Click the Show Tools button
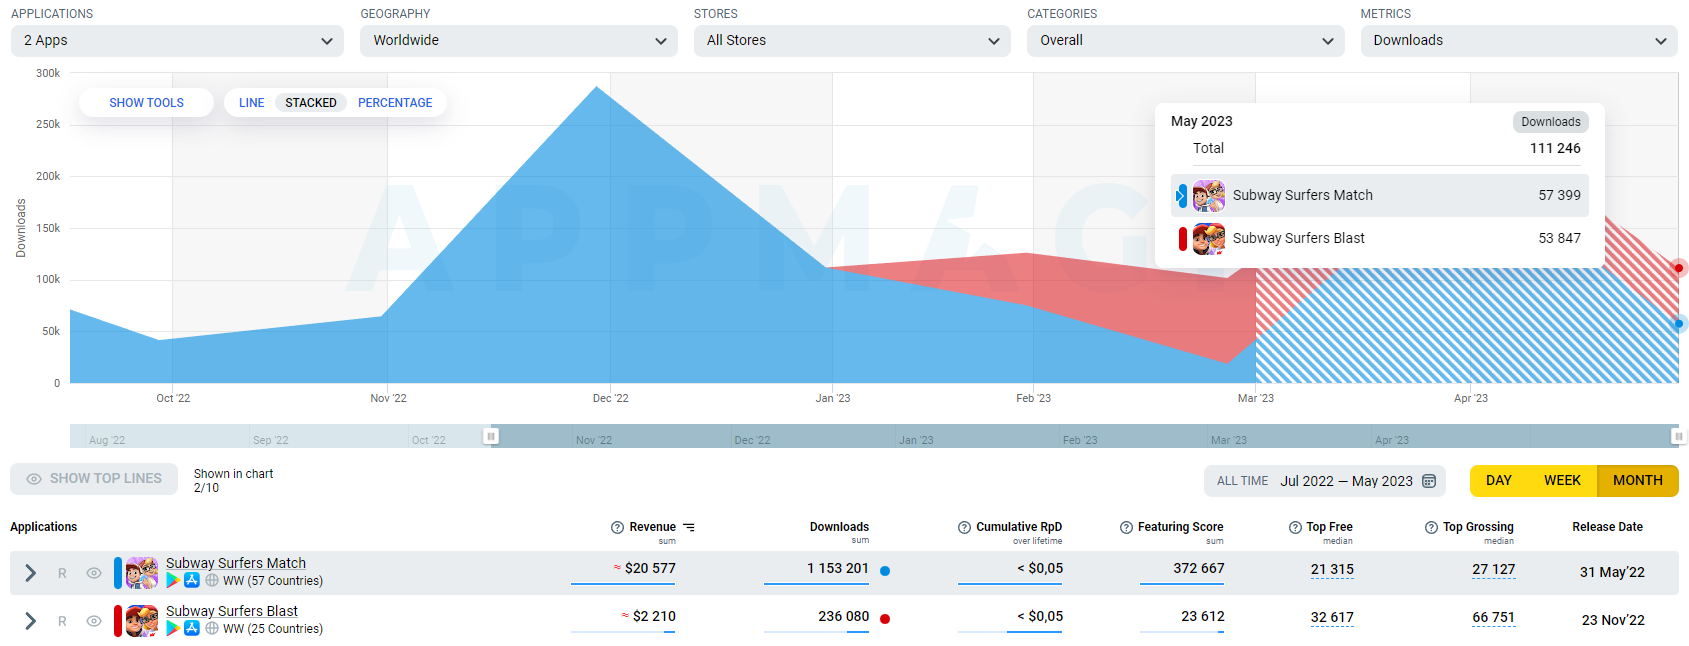Screen dimensions: 1689x646 146,103
